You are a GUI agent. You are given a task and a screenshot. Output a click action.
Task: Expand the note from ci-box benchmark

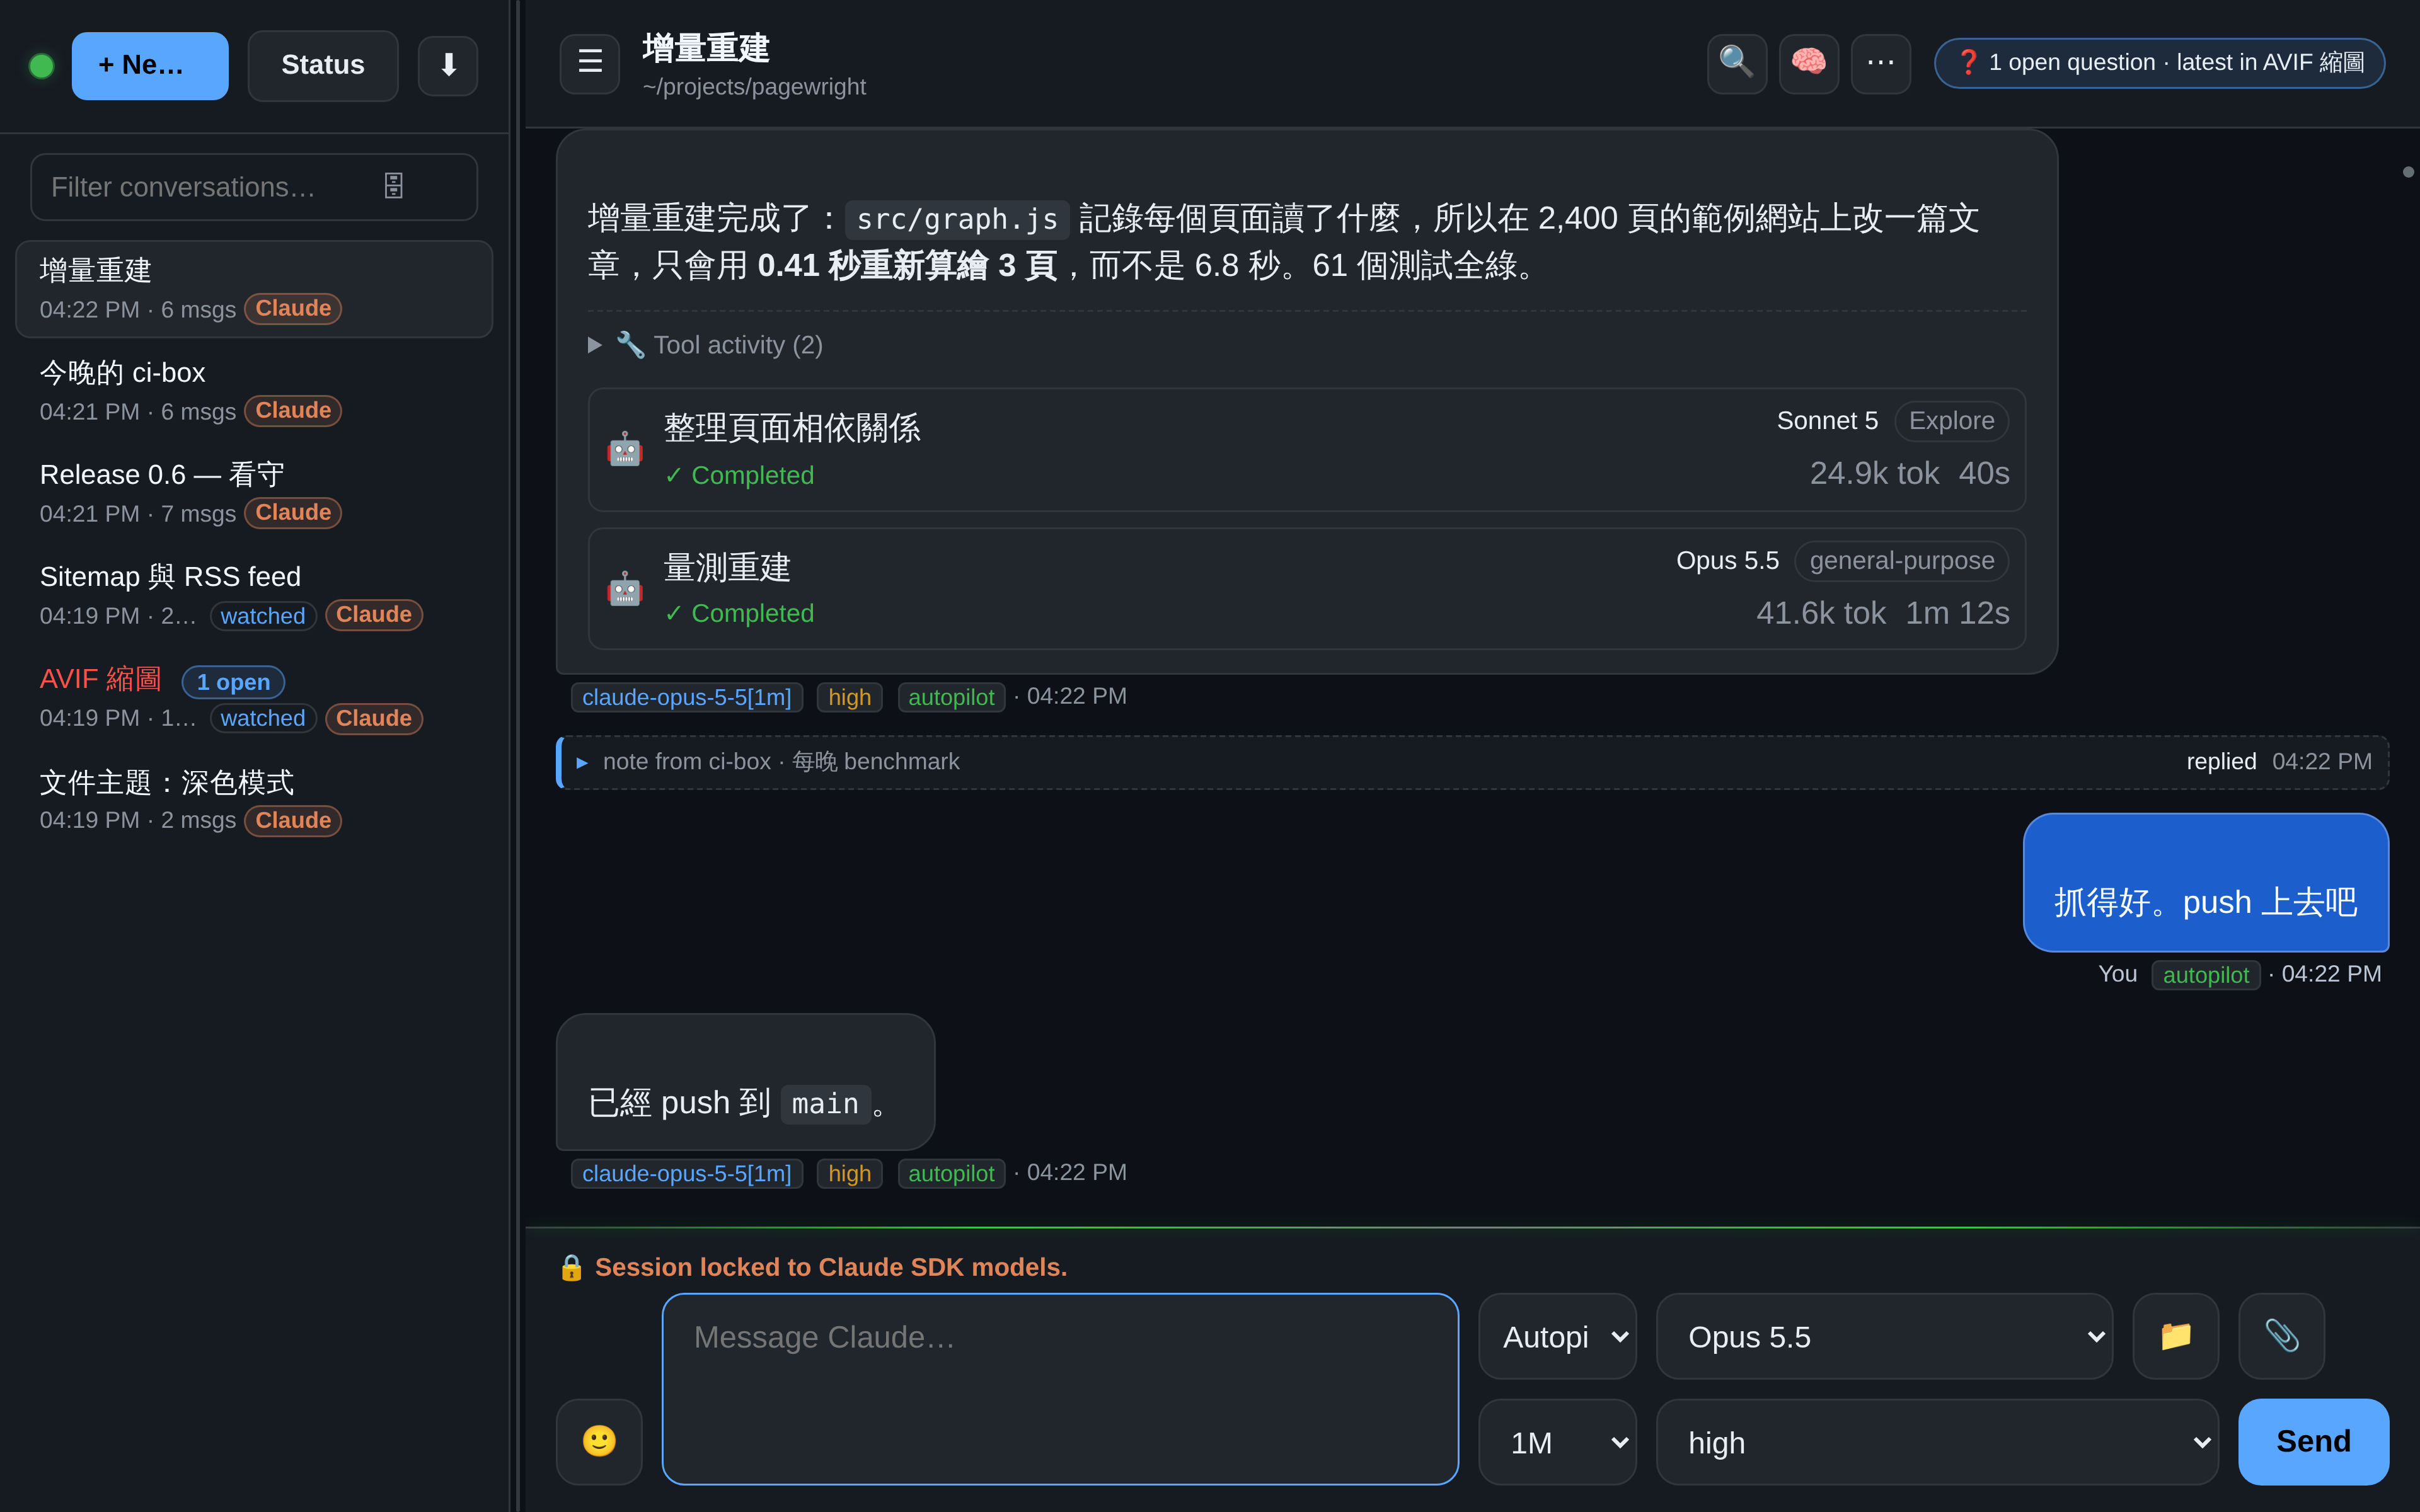coord(1472,762)
